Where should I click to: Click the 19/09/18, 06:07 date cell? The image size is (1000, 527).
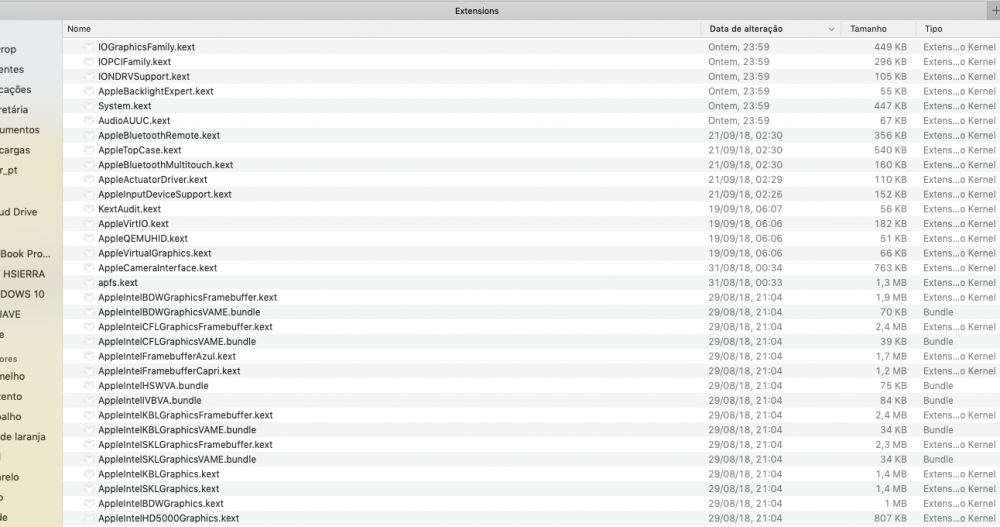[x=745, y=209]
